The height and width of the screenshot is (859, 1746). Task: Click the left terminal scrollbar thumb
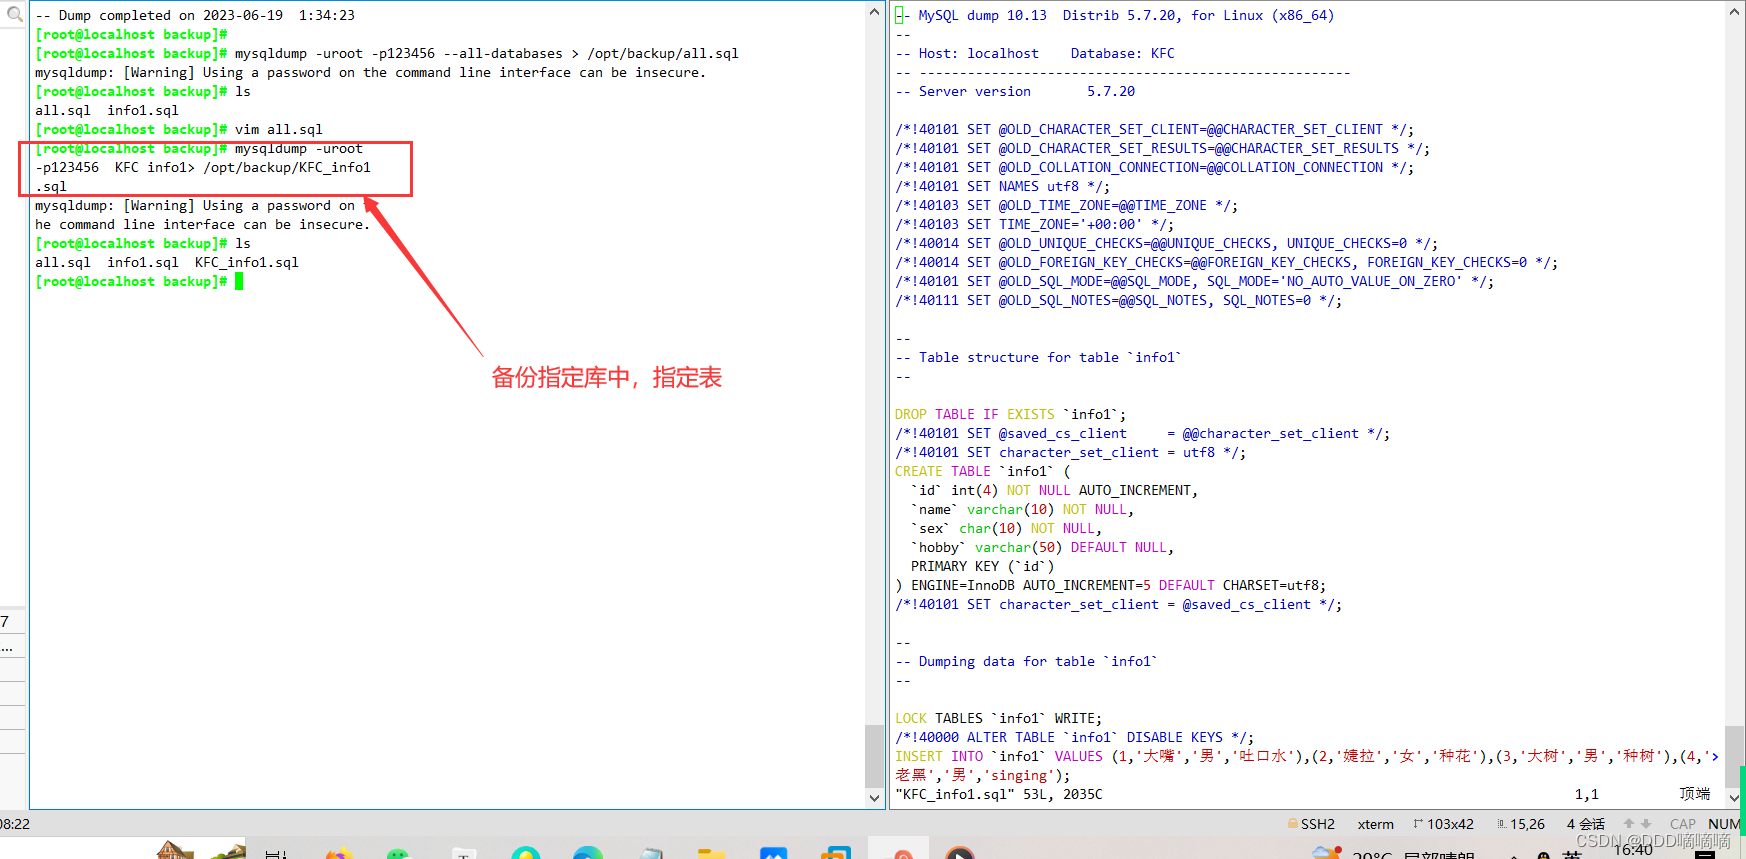(875, 755)
